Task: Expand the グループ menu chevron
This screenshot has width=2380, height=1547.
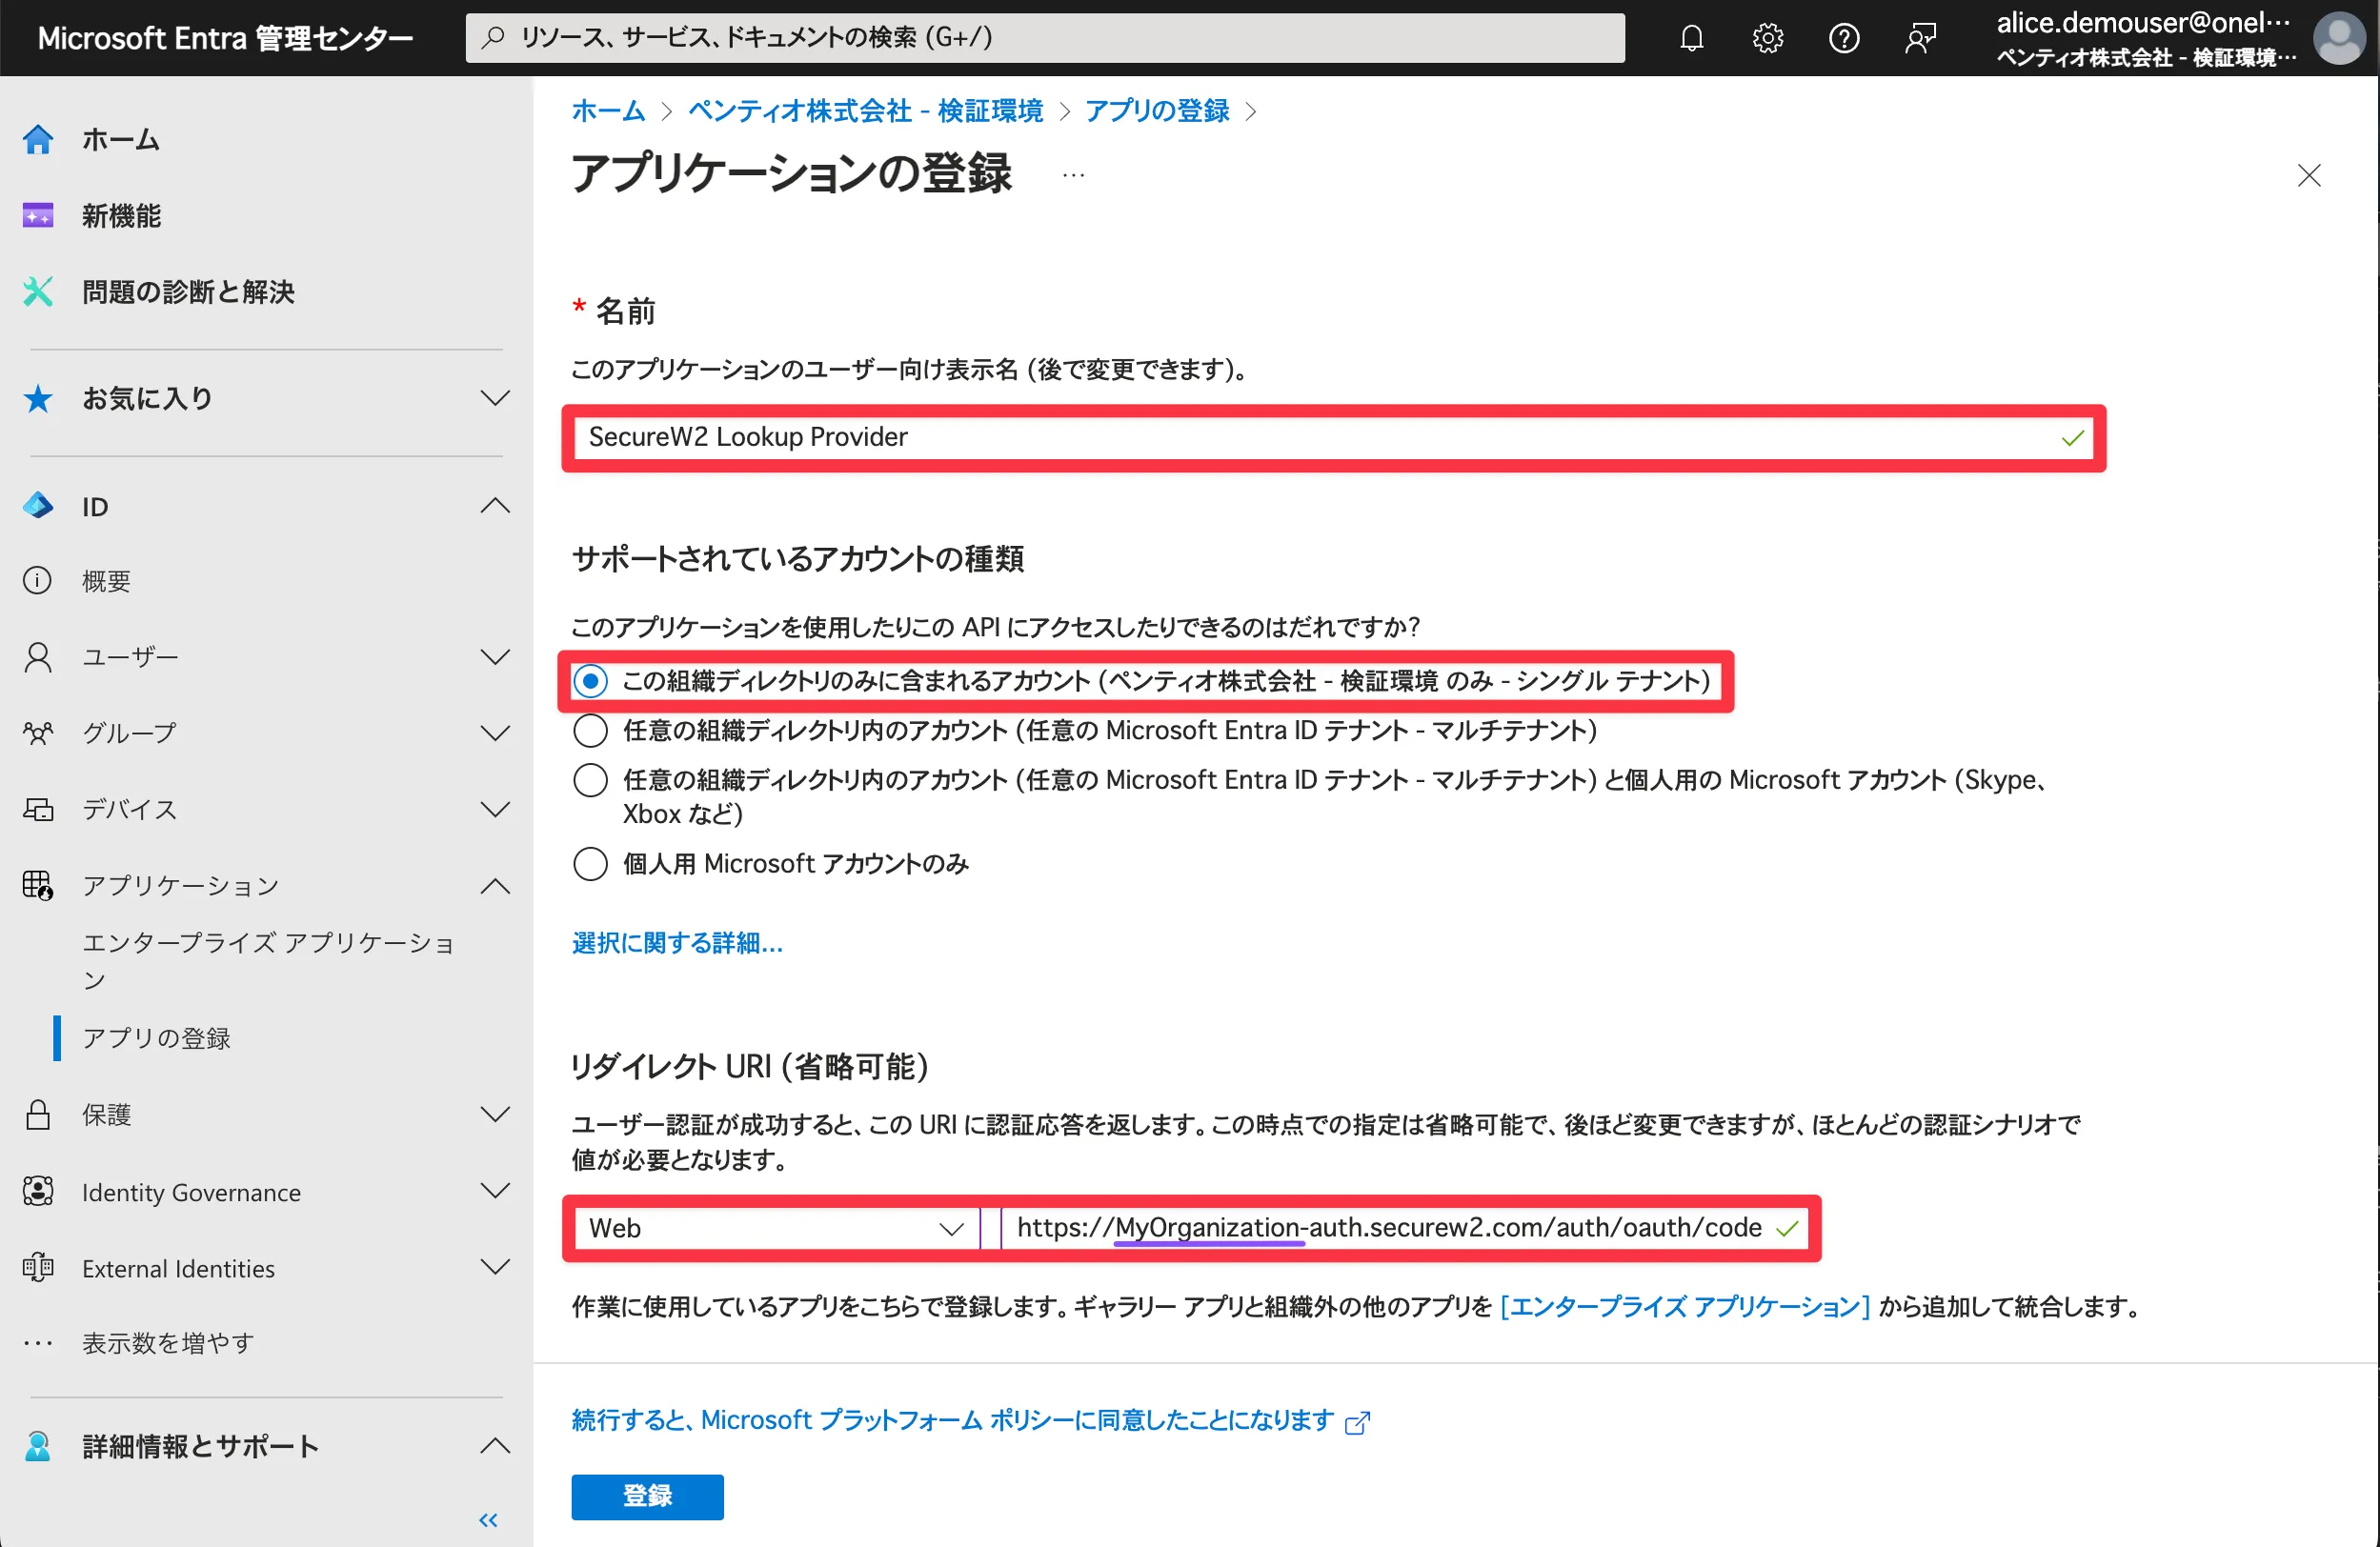Action: [495, 732]
